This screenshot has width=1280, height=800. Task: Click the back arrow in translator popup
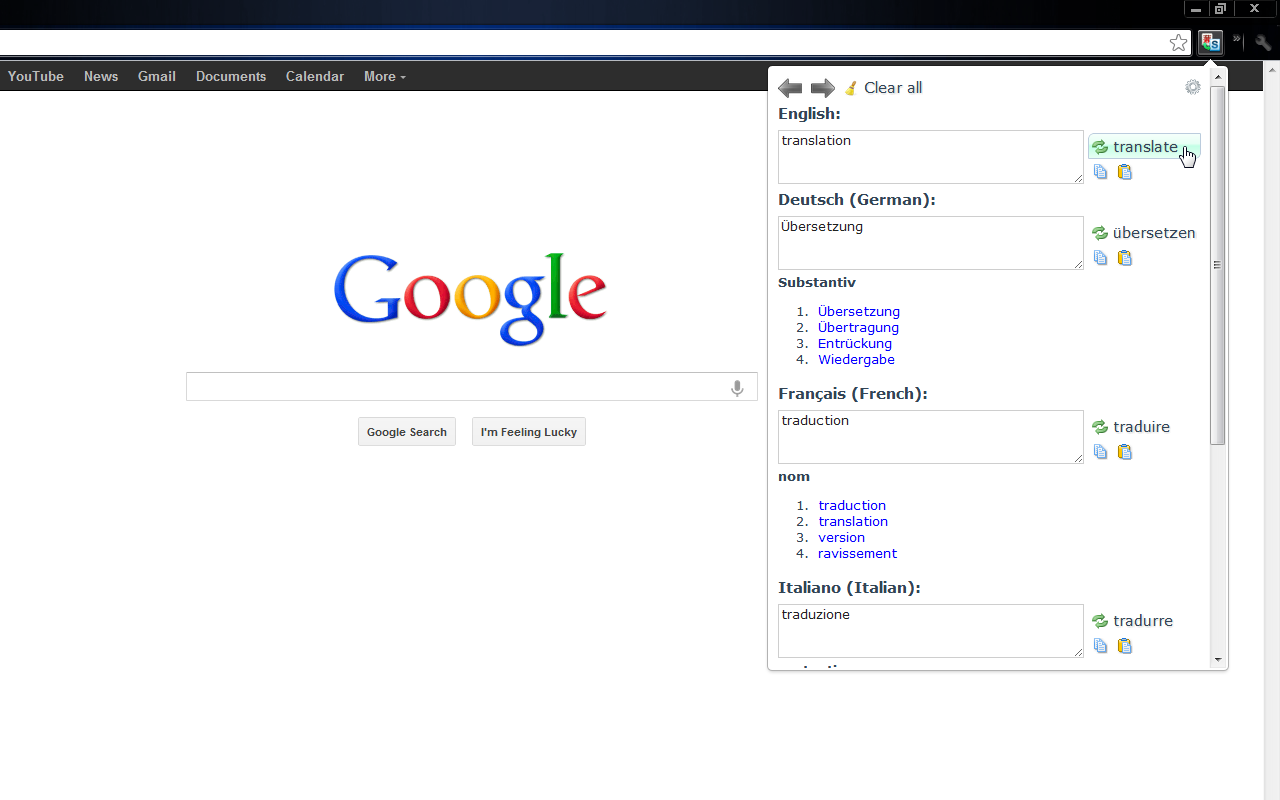click(x=790, y=88)
